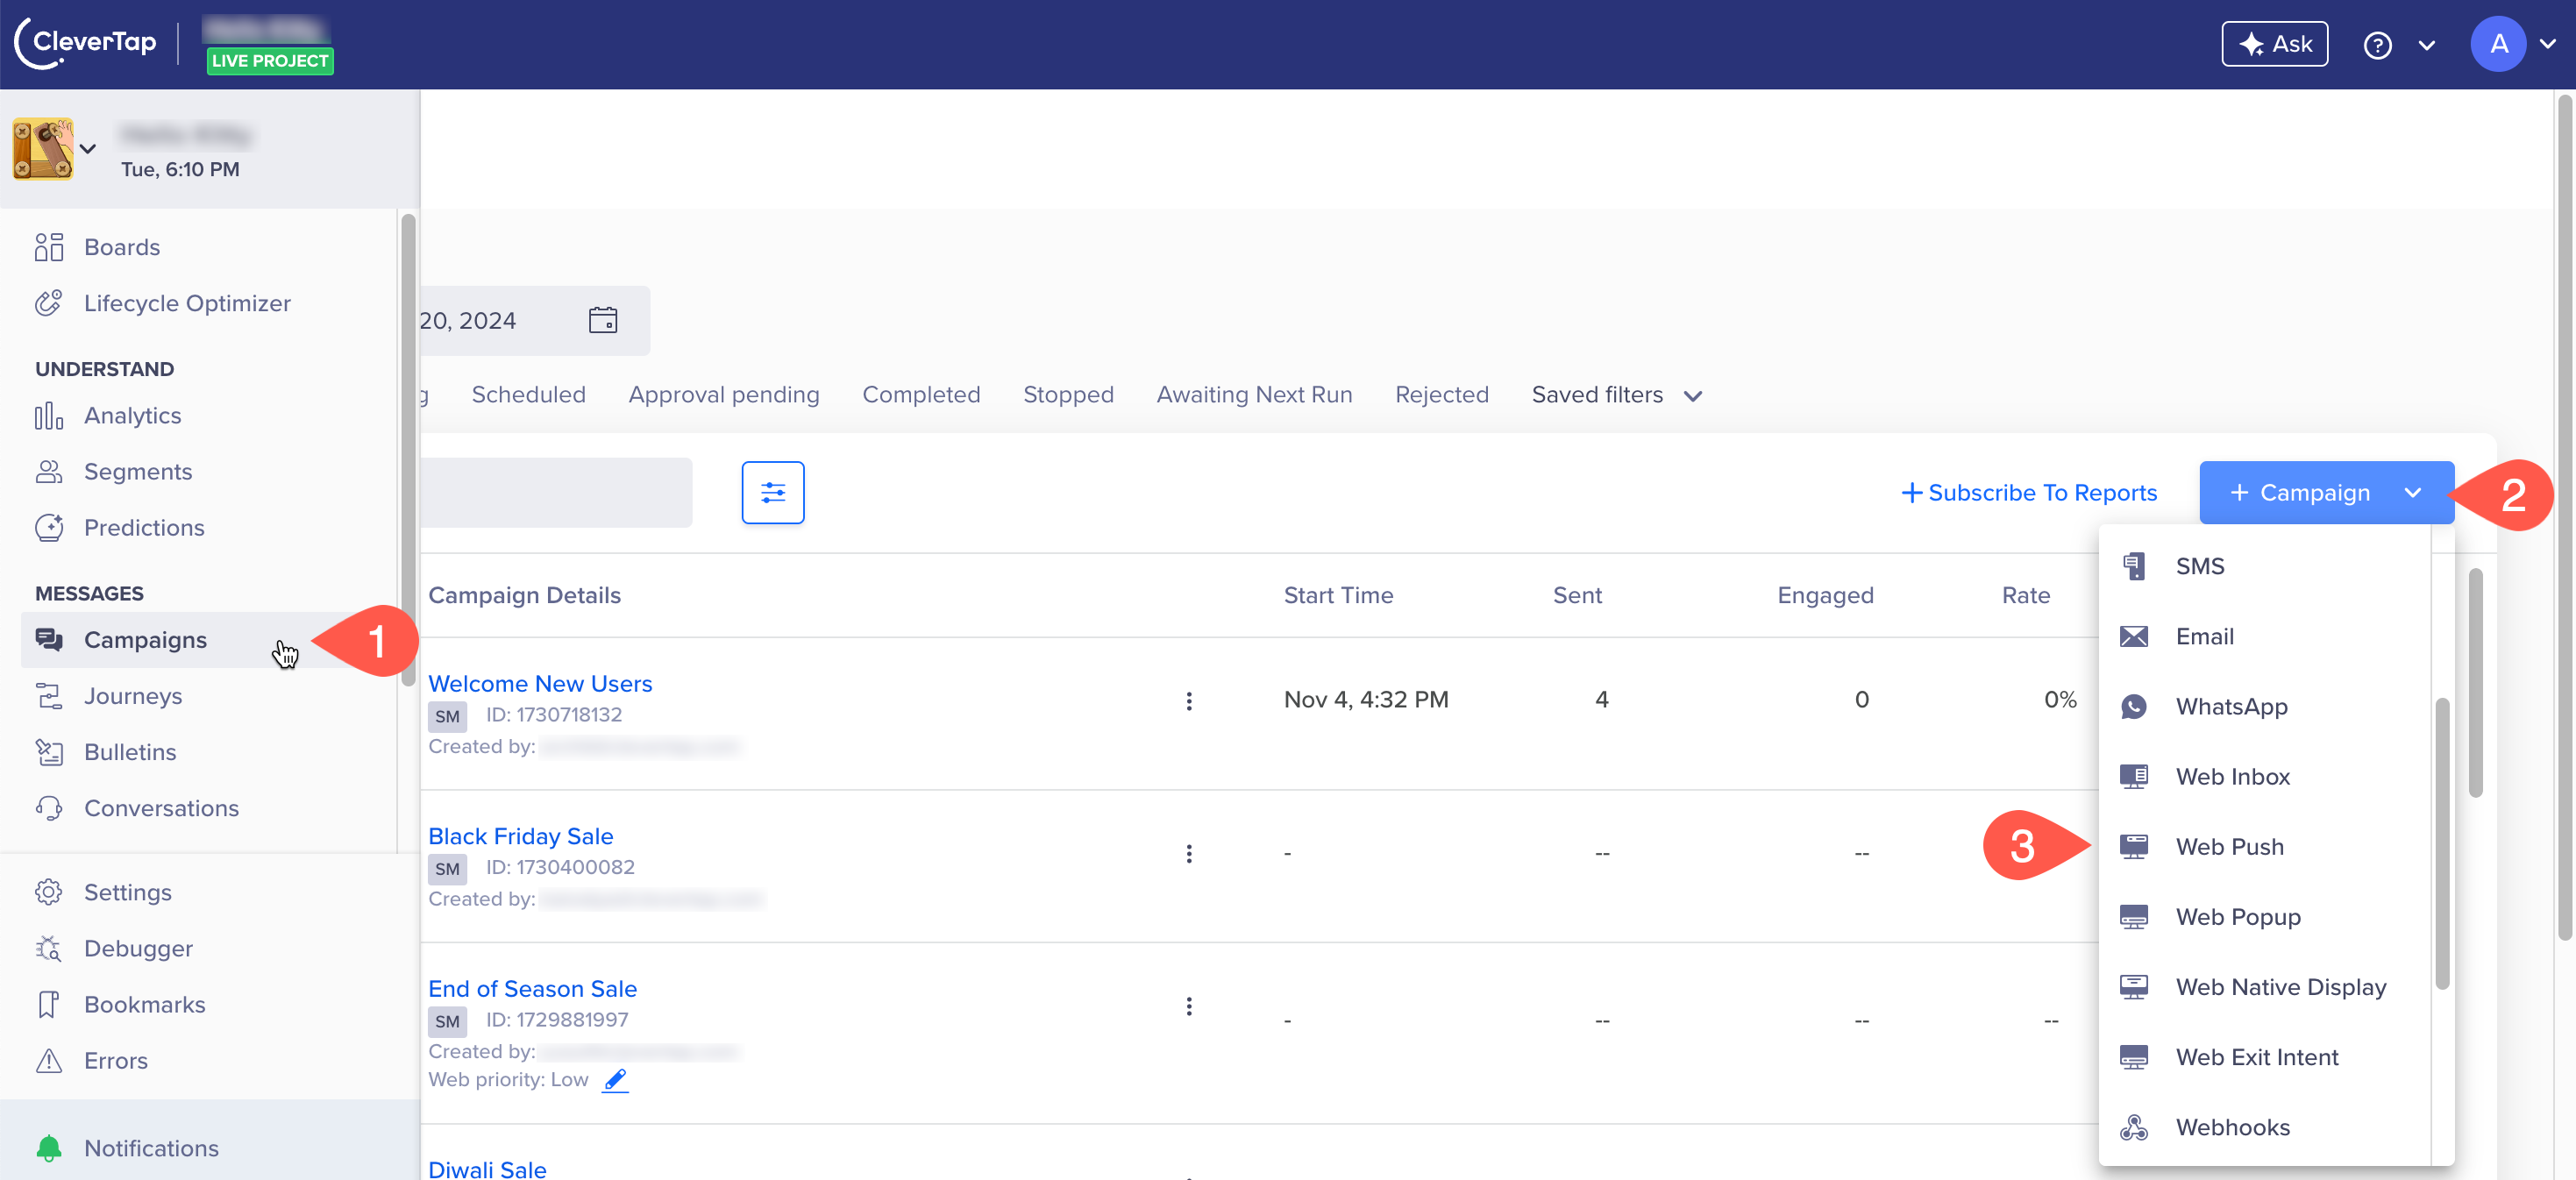Click the Campaigns icon in sidebar
The width and height of the screenshot is (2576, 1180).
tap(47, 637)
